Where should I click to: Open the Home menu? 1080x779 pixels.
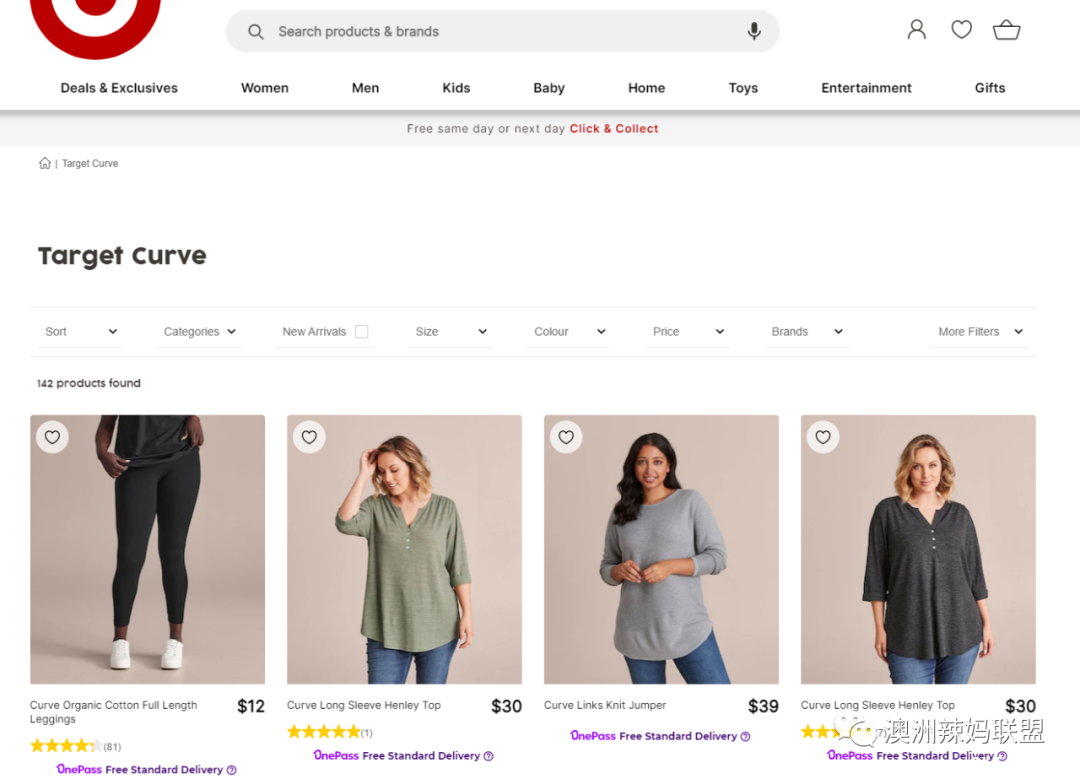pos(646,88)
